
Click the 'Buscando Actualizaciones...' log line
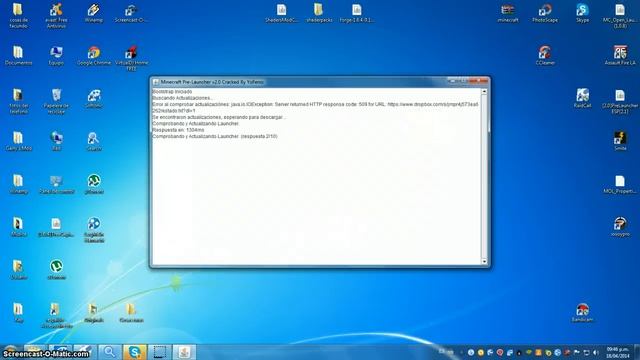pyautogui.click(x=182, y=98)
